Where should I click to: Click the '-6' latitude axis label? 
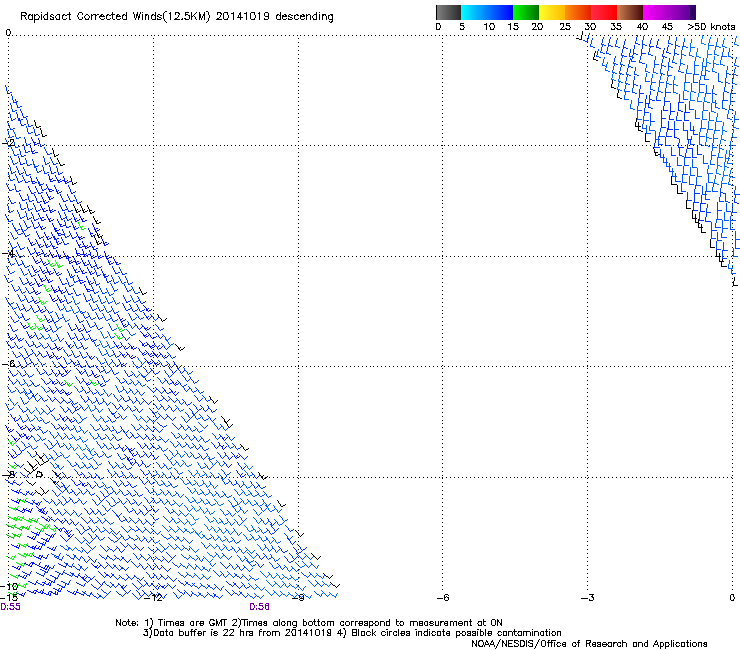click(9, 364)
